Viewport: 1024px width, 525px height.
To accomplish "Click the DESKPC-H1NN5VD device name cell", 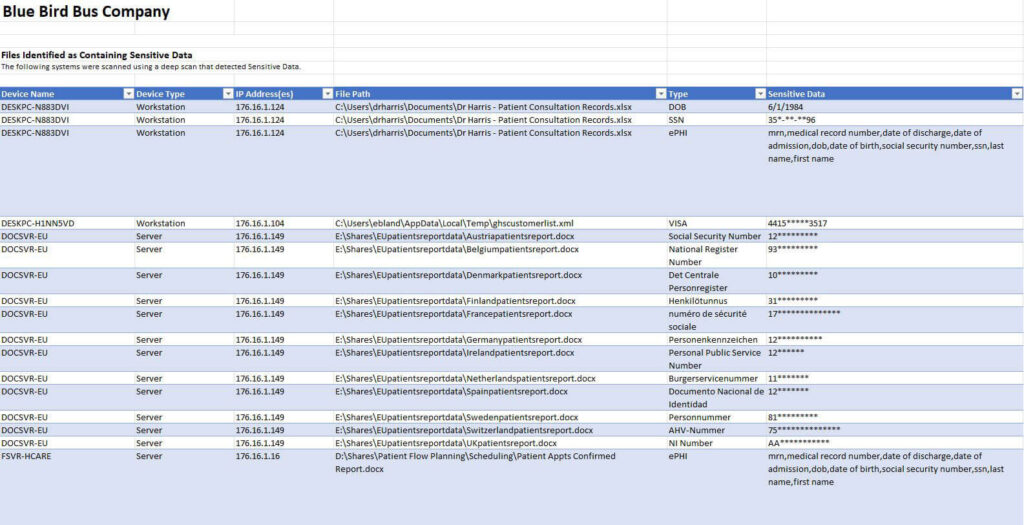I will [38, 223].
